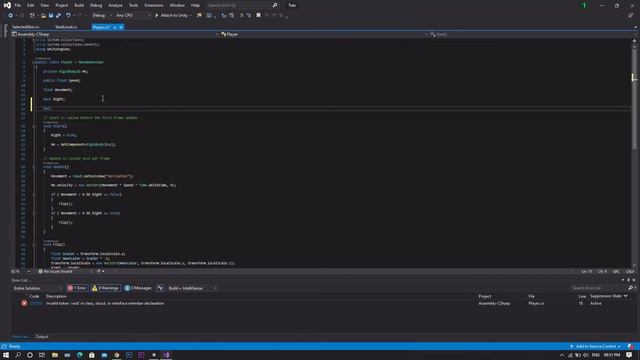
Task: Open Microsoft Edge from the taskbar
Action: [80, 355]
